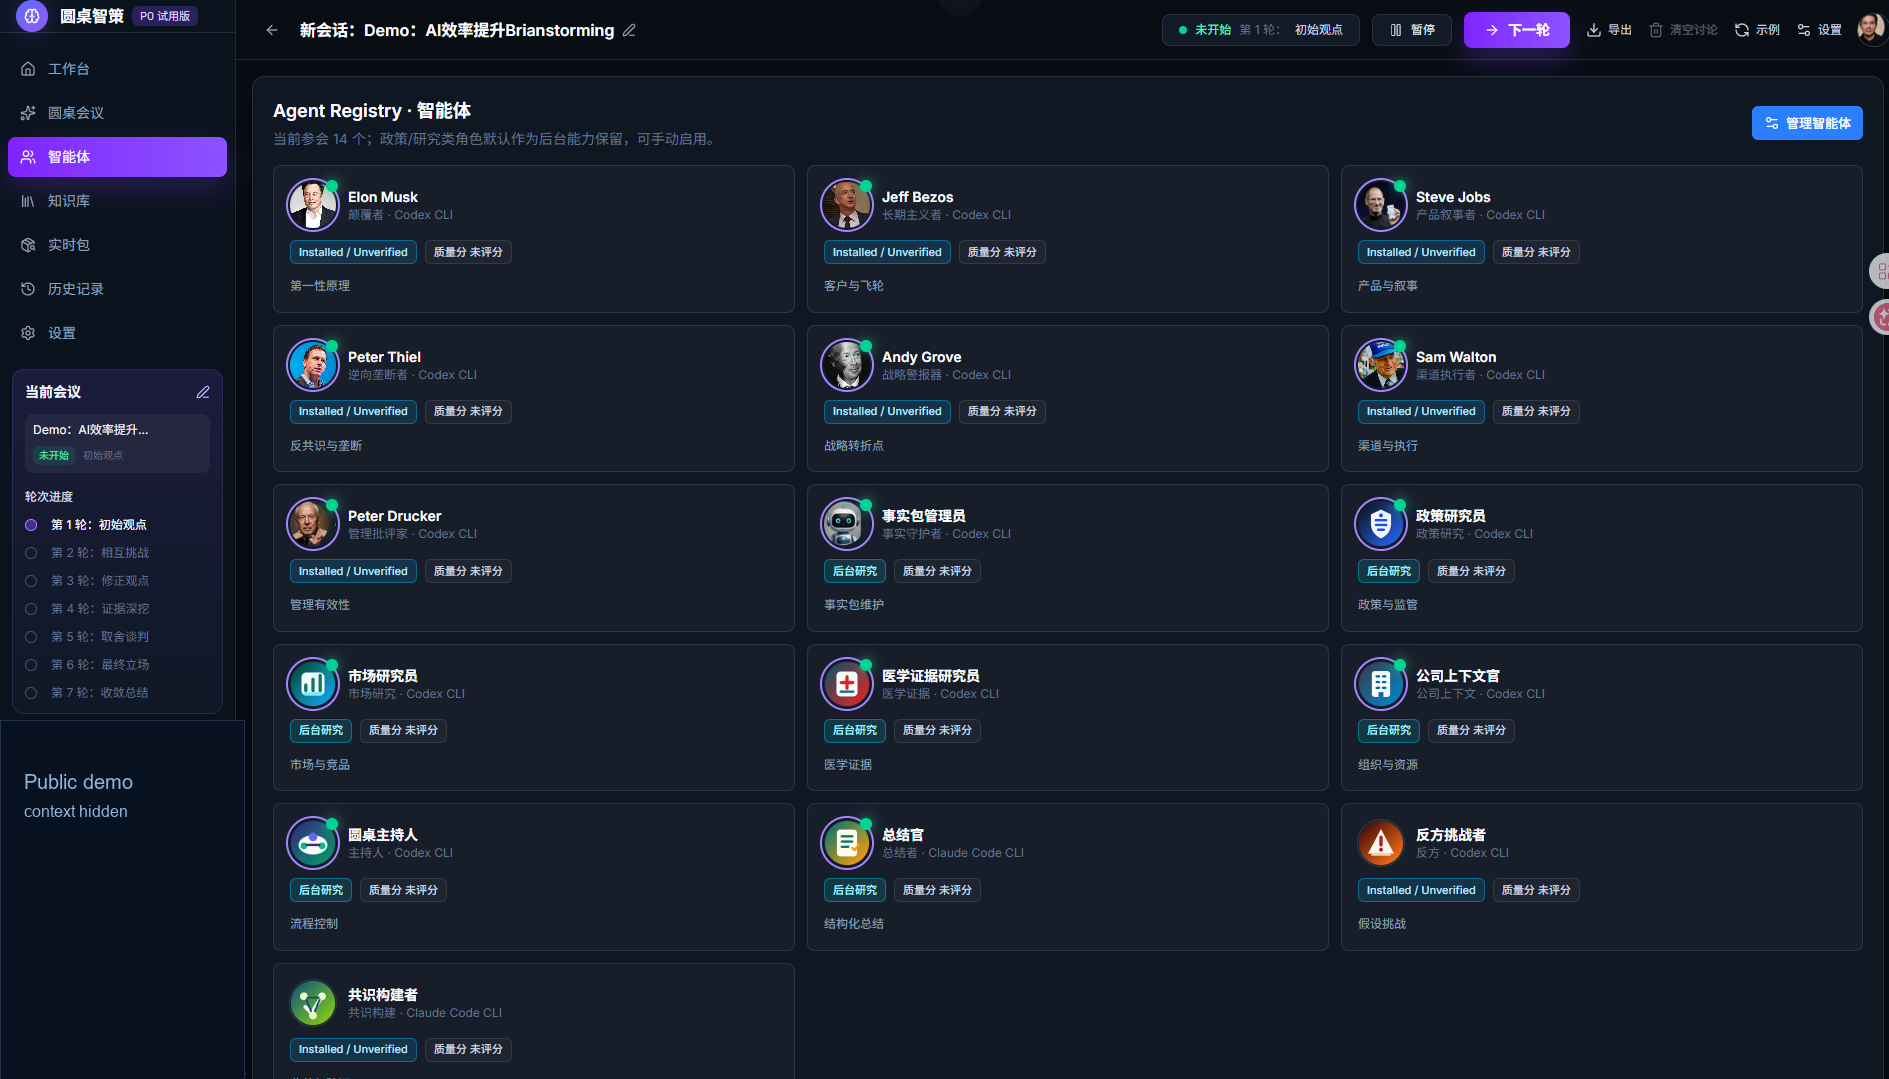This screenshot has width=1889, height=1079.
Task: Click 清空讨论 trash button
Action: [x=1683, y=30]
